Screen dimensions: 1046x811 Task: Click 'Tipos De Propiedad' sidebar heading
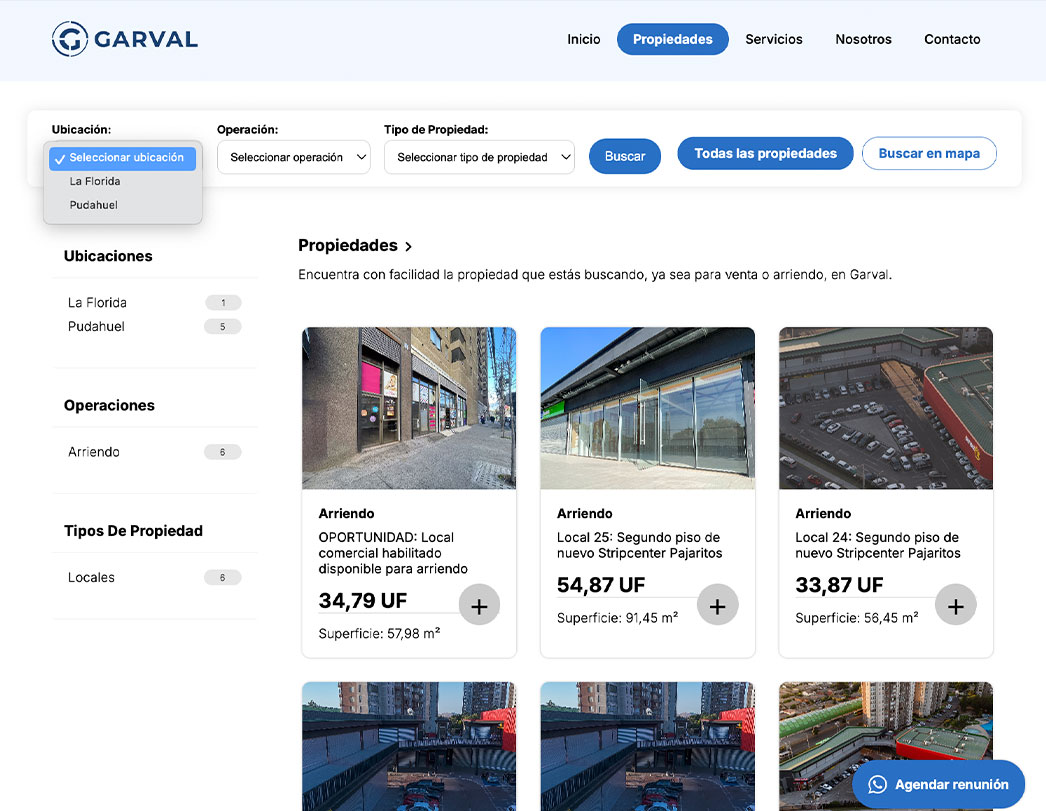coord(133,531)
